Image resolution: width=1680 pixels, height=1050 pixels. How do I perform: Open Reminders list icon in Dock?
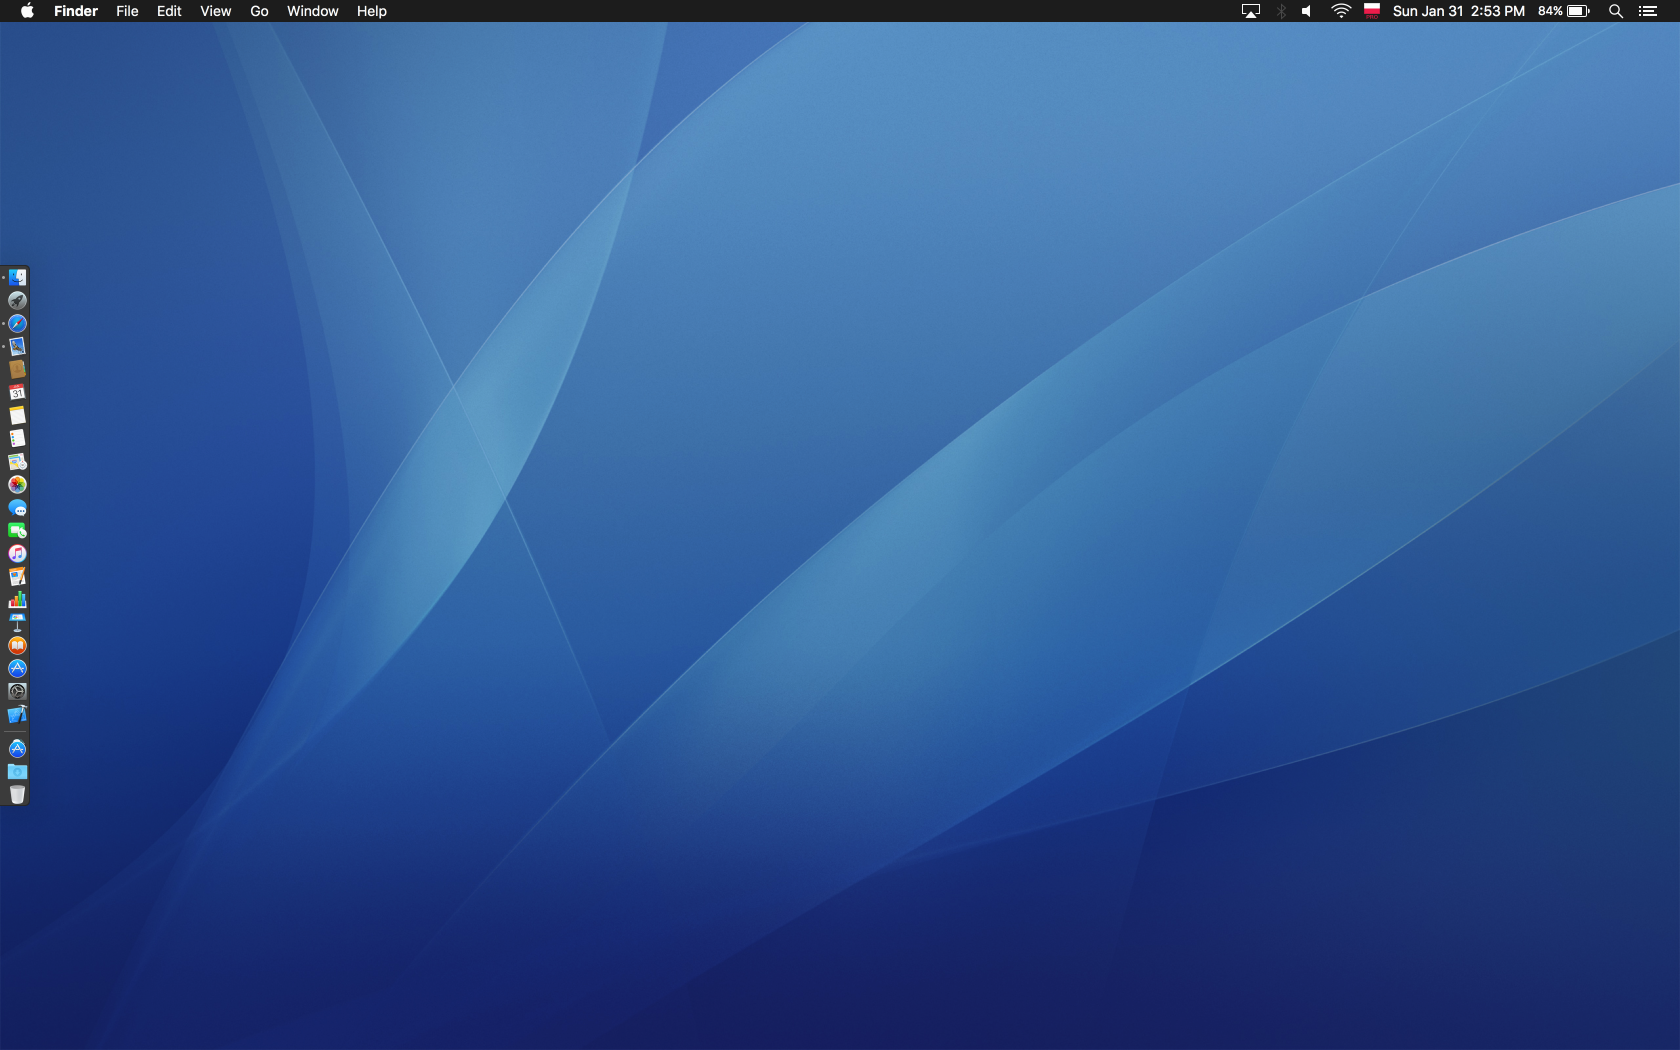coord(17,438)
